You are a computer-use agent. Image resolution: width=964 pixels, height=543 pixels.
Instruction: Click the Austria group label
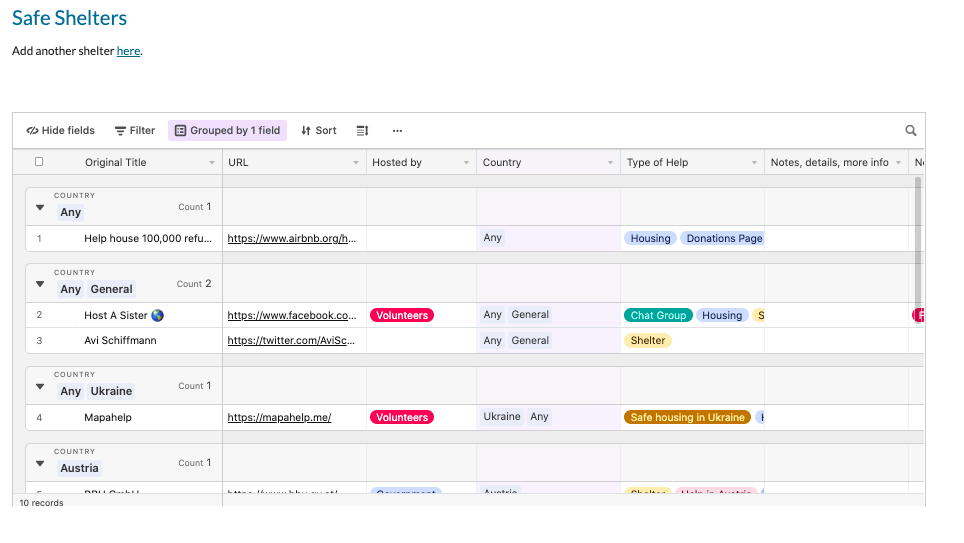point(79,468)
